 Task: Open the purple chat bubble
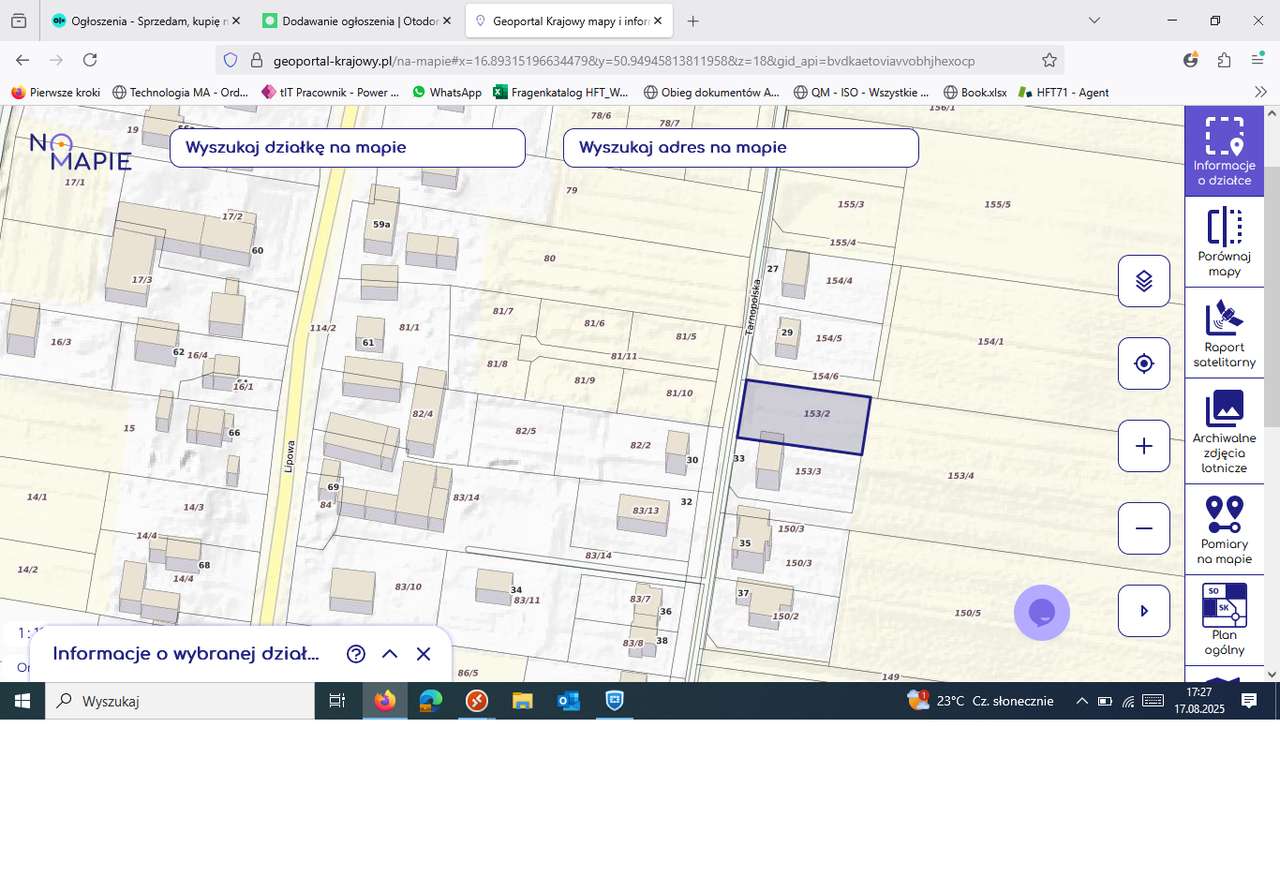(1042, 612)
